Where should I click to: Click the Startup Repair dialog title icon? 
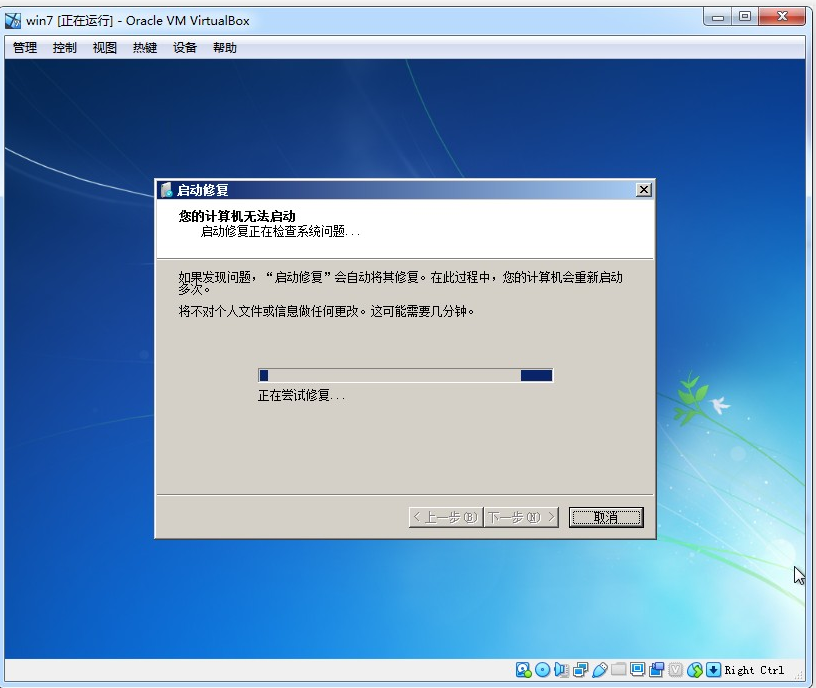pos(166,190)
